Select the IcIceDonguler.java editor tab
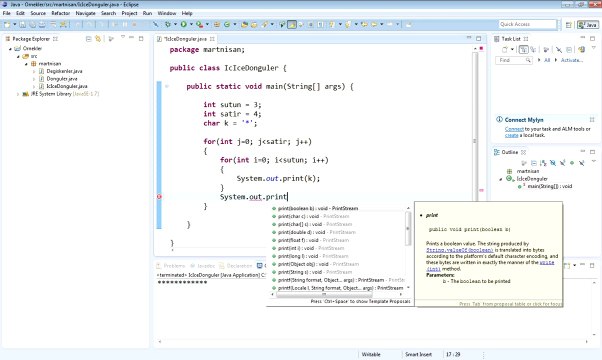The image size is (602, 360). pyautogui.click(x=186, y=39)
